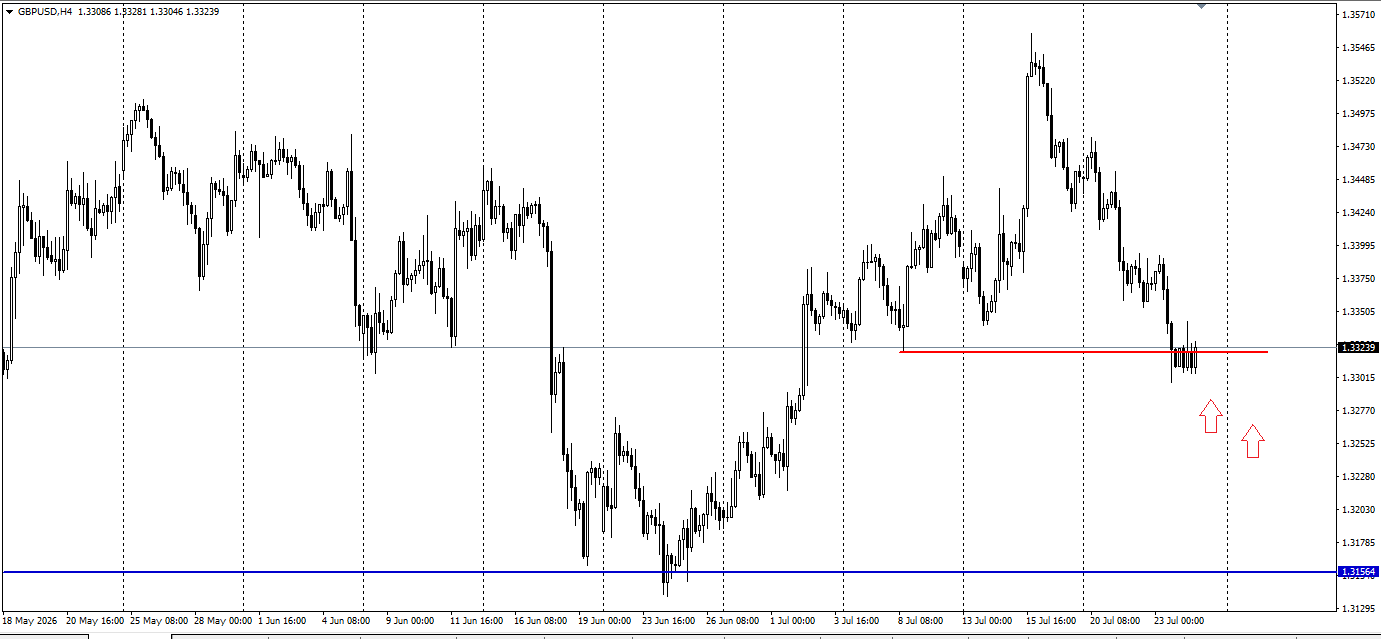Click the small triangle before GBPUSD,H4 title
1381x639 pixels.
pyautogui.click(x=9, y=12)
